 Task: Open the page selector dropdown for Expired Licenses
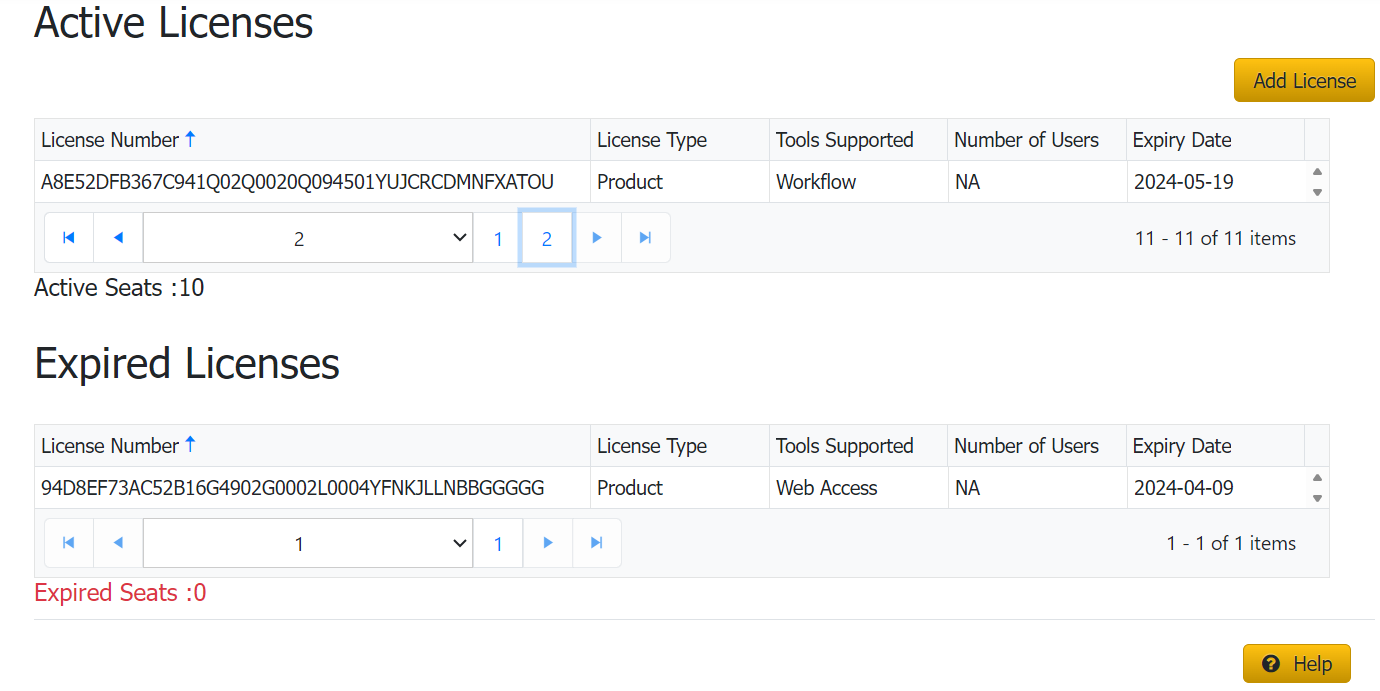click(x=307, y=542)
